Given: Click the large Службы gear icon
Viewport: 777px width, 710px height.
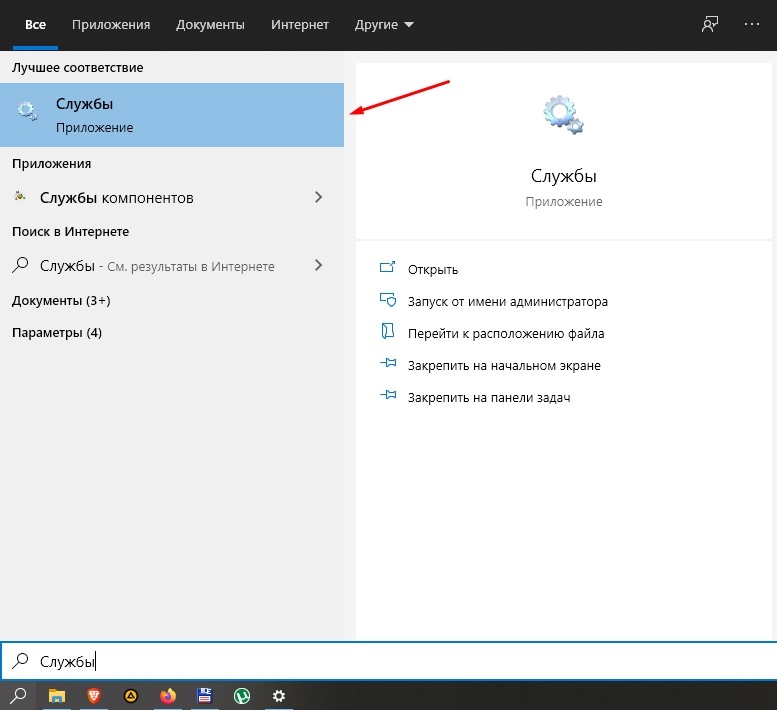Looking at the screenshot, I should [x=563, y=114].
